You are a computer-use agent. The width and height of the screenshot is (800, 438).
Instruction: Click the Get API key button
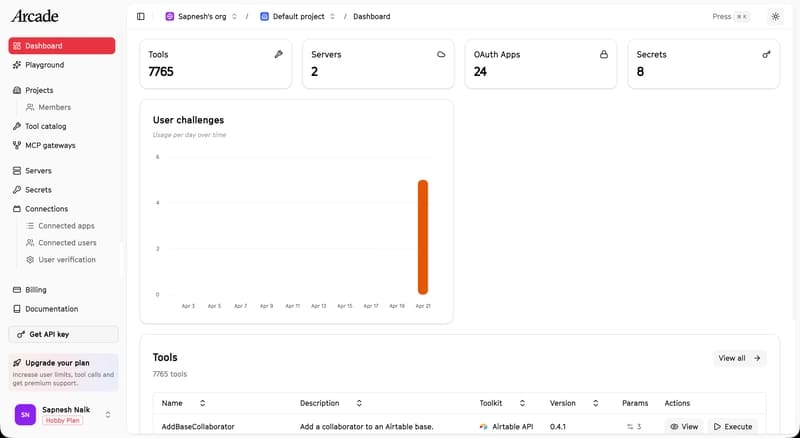(x=63, y=334)
